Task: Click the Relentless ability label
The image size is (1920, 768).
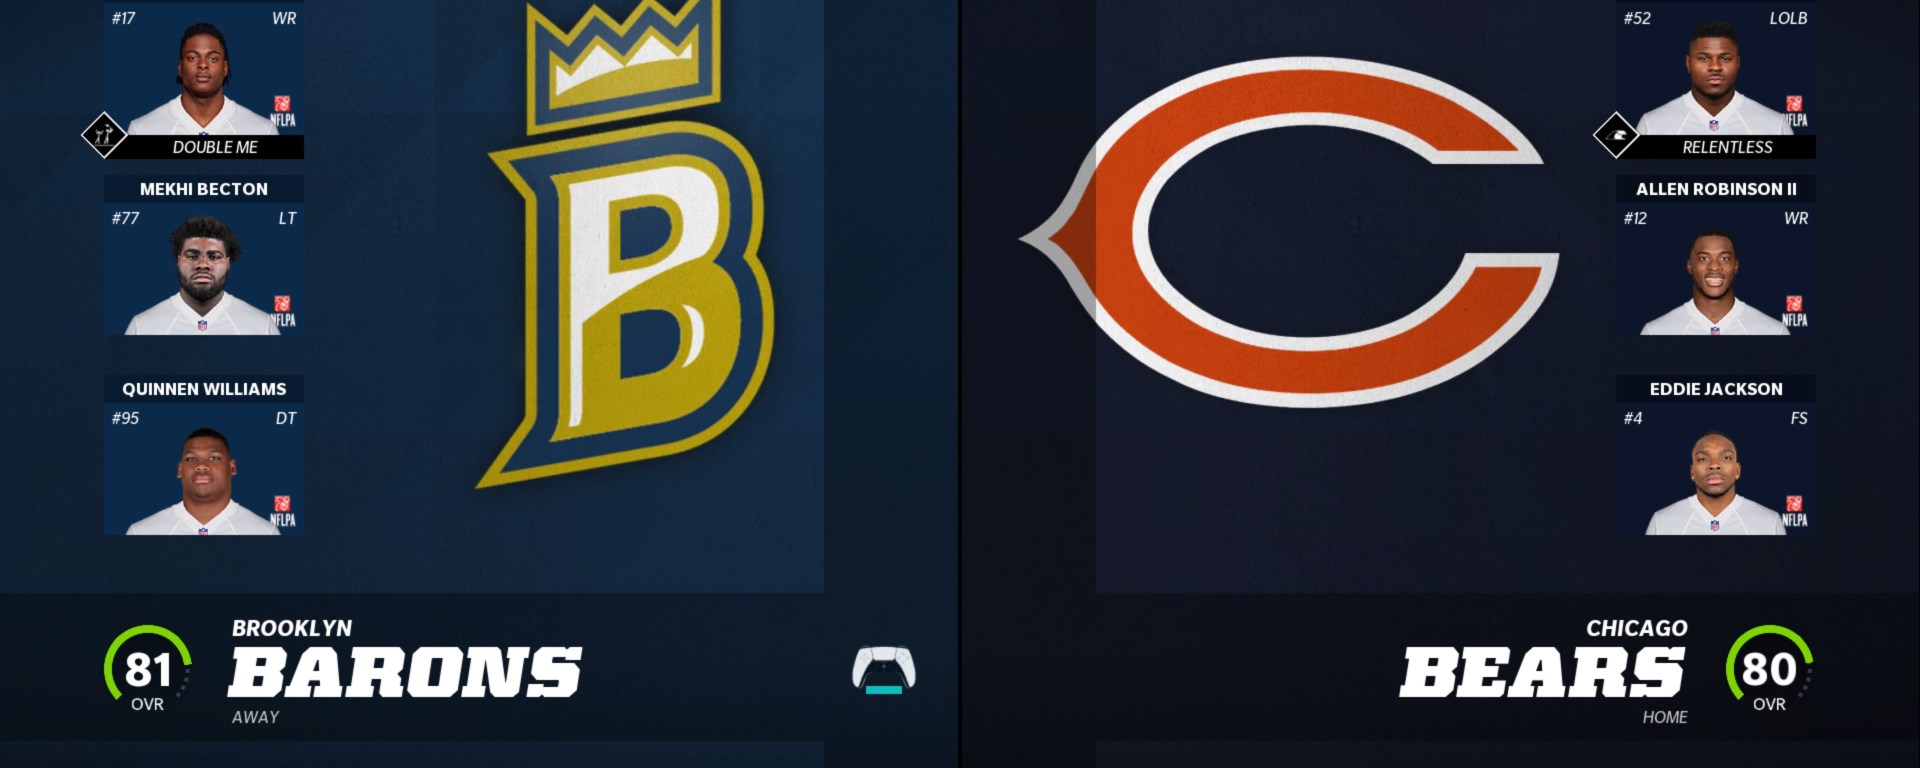Action: click(1727, 147)
